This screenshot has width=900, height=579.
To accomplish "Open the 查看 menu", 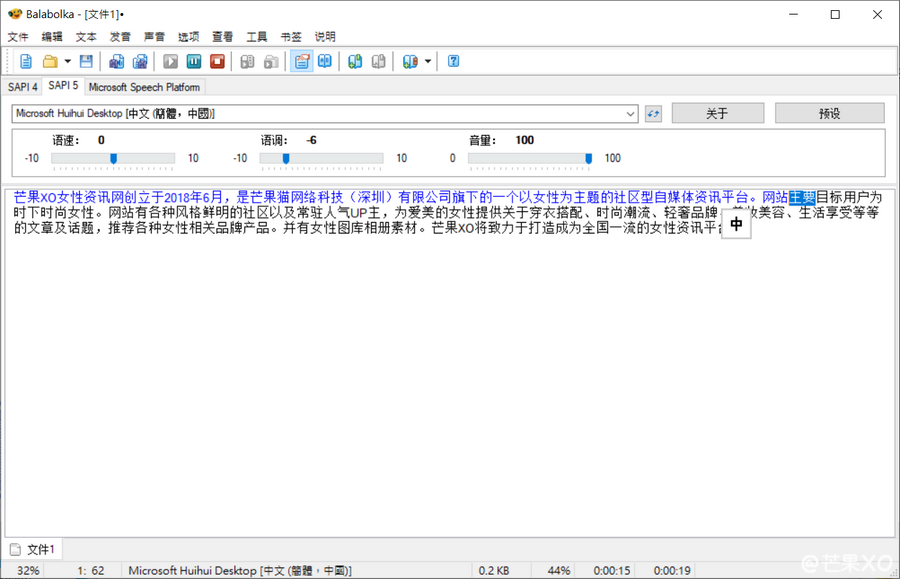I will point(223,37).
